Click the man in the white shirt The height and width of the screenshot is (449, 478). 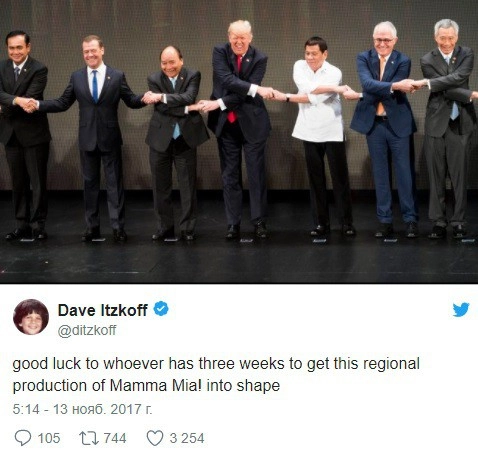(x=320, y=133)
